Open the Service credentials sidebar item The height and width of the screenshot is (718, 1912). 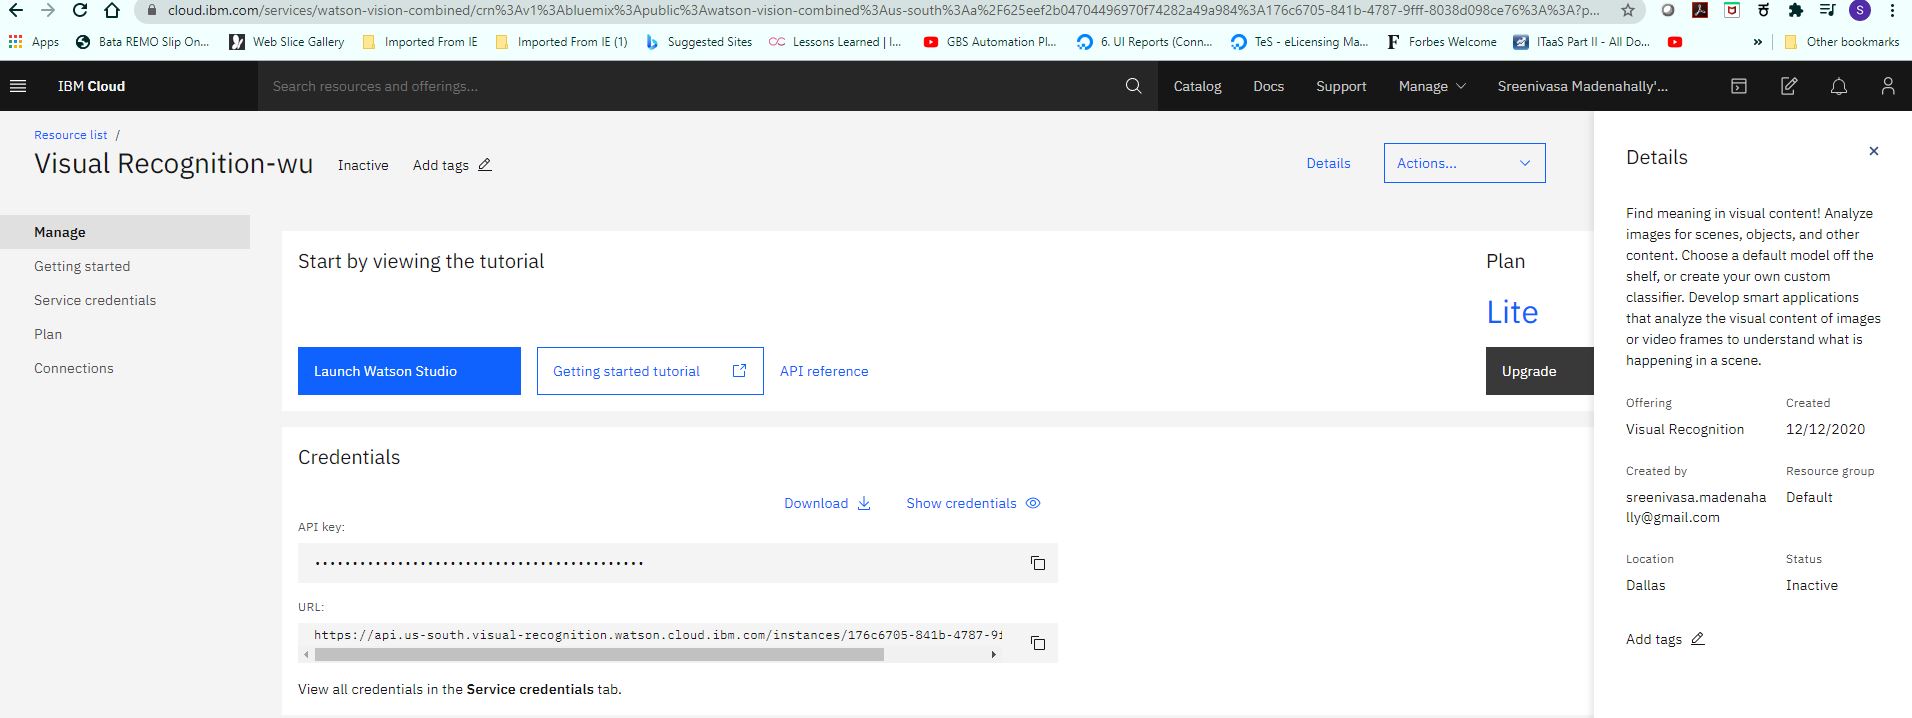(95, 300)
